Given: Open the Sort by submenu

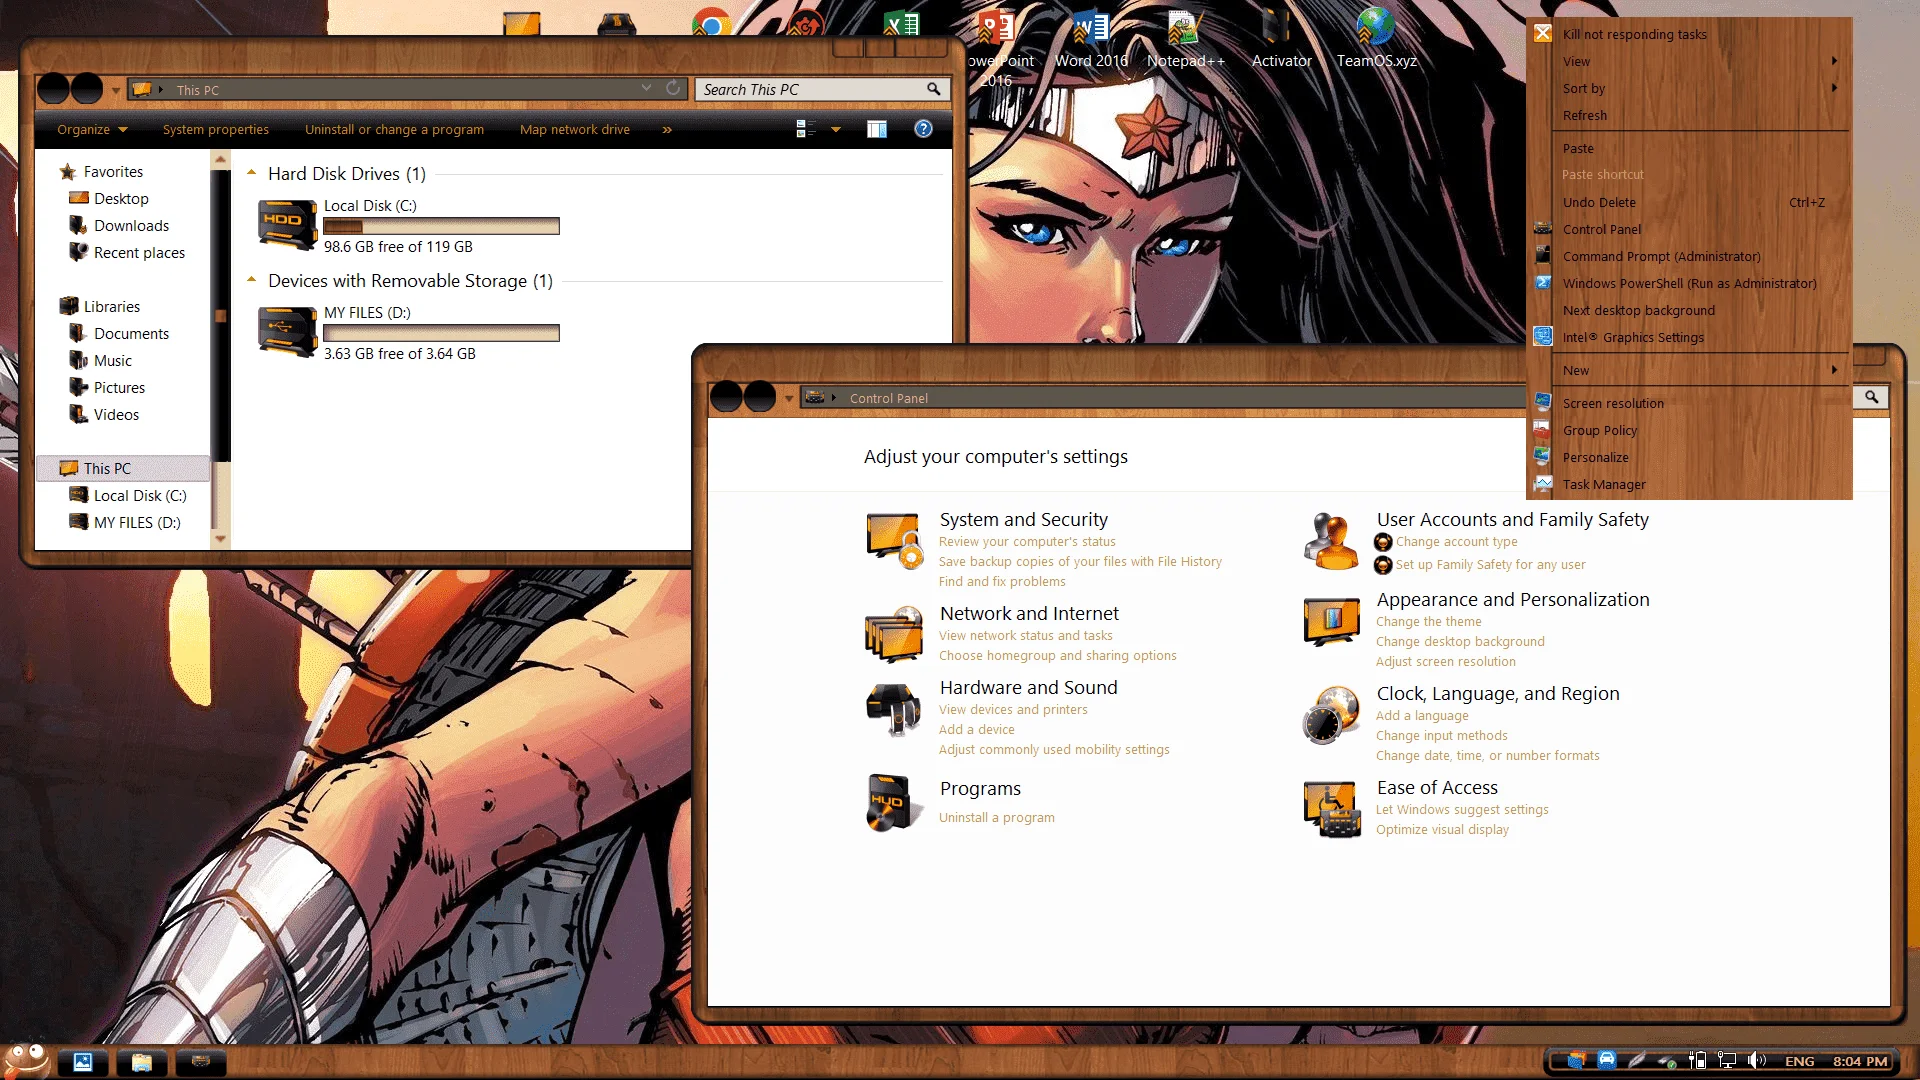Looking at the screenshot, I should [1690, 88].
